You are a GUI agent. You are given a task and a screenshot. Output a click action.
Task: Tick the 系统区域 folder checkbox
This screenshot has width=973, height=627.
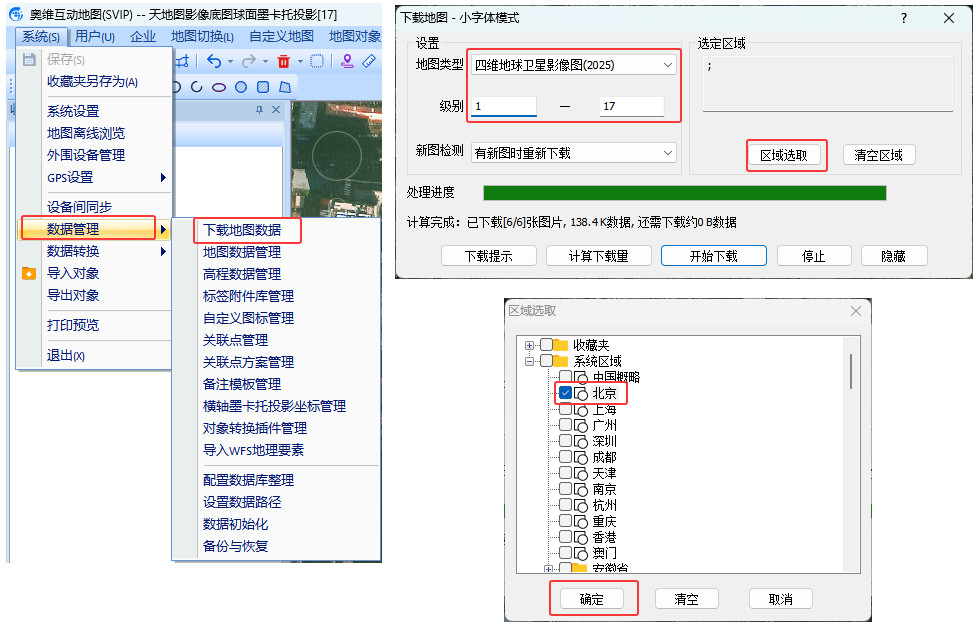tap(546, 361)
